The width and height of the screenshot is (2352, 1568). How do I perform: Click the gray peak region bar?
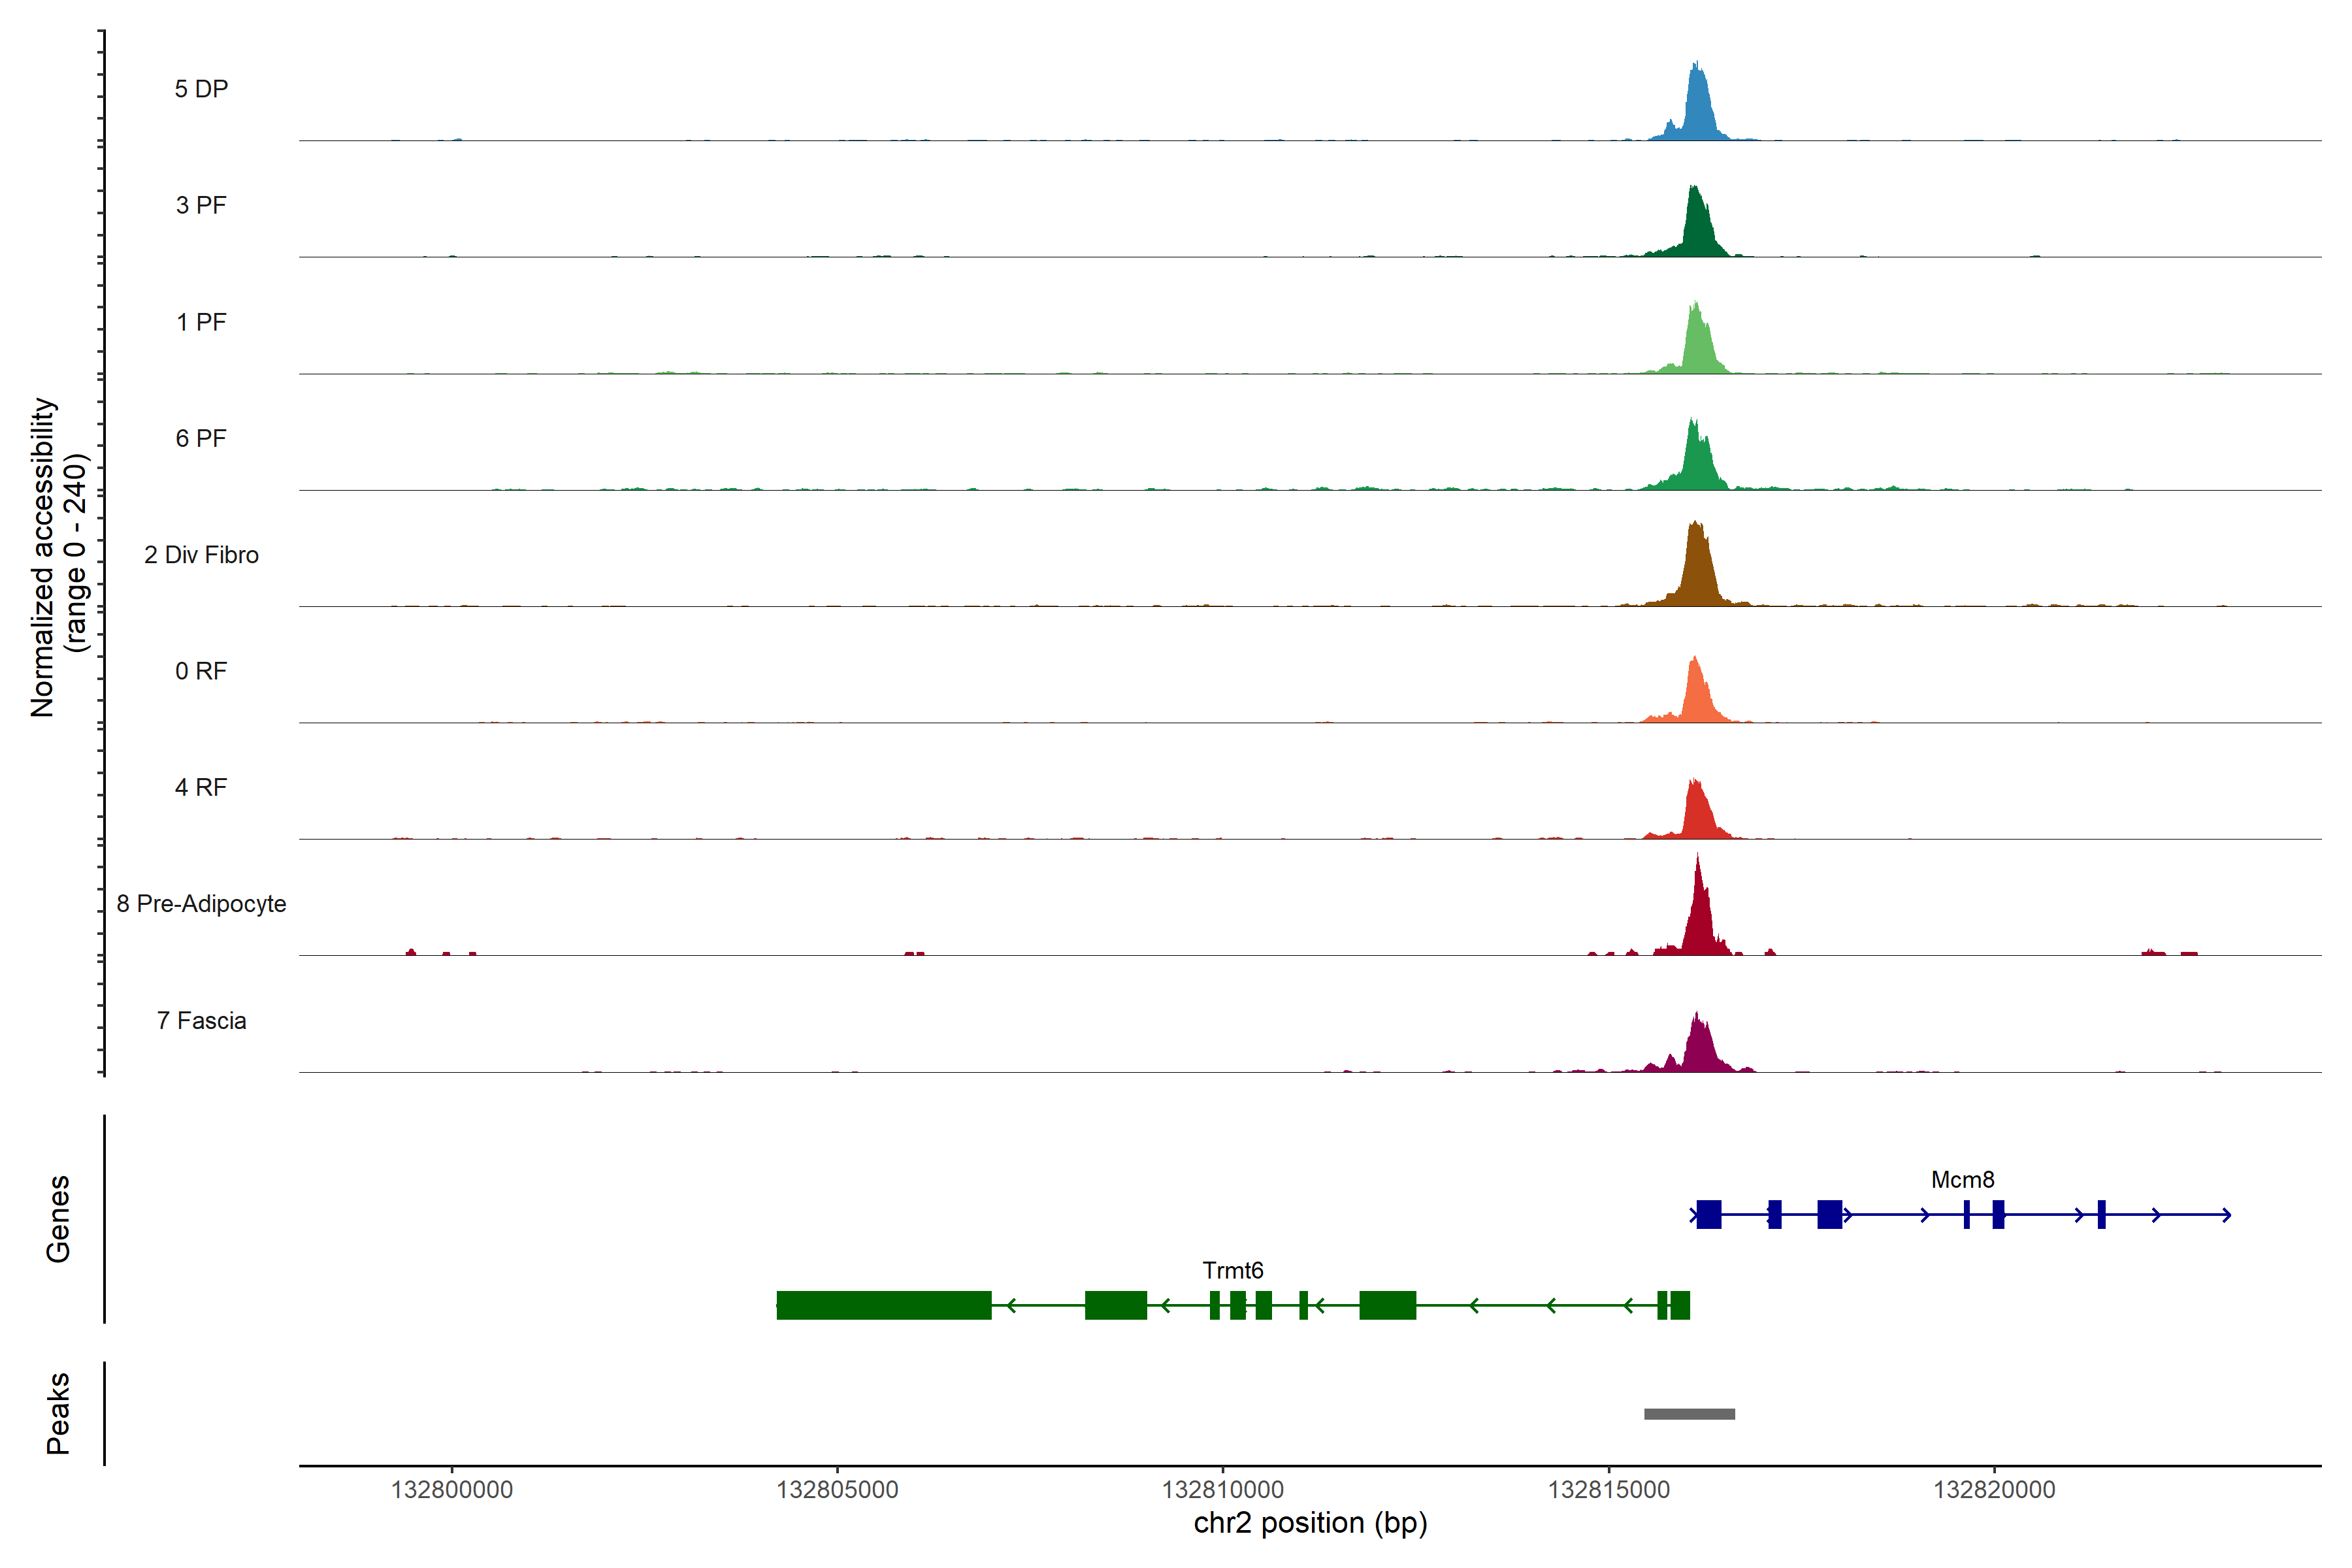coord(1689,1414)
